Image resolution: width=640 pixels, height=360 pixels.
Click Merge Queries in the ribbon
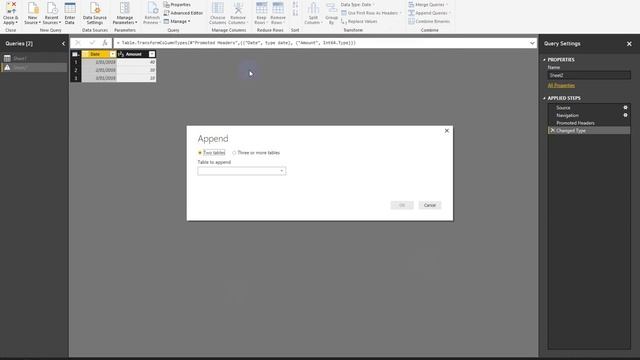coord(428,4)
